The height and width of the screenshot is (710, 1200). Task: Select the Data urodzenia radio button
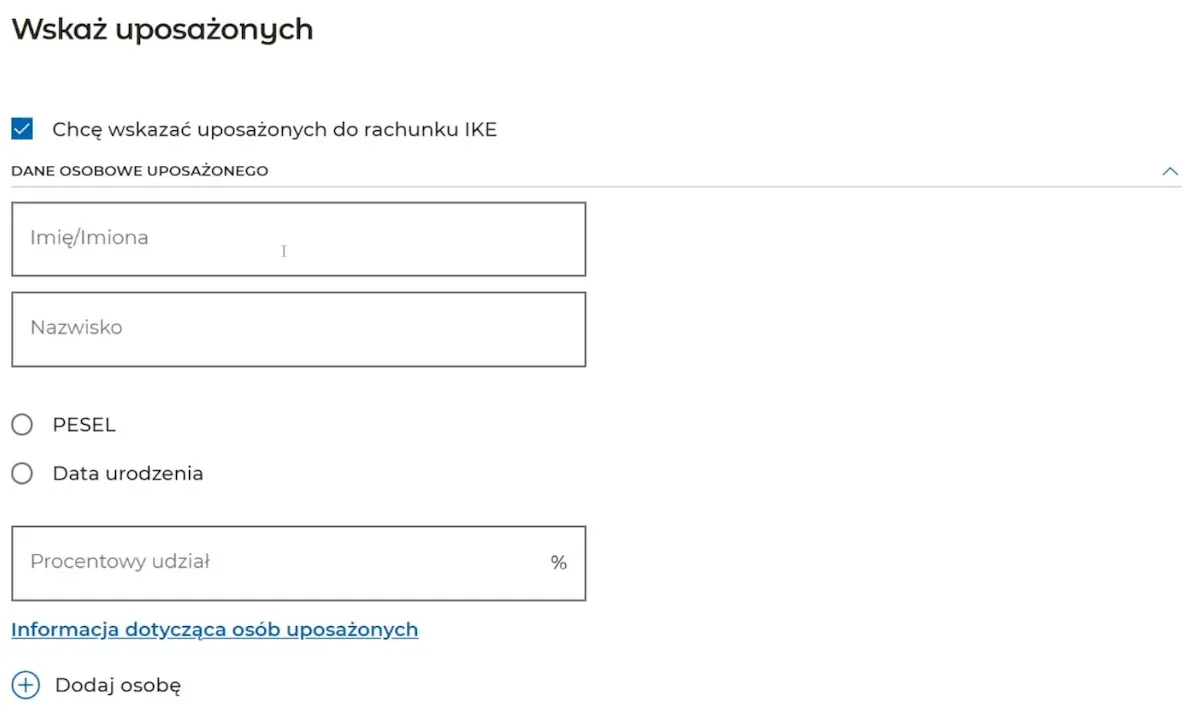tap(22, 474)
